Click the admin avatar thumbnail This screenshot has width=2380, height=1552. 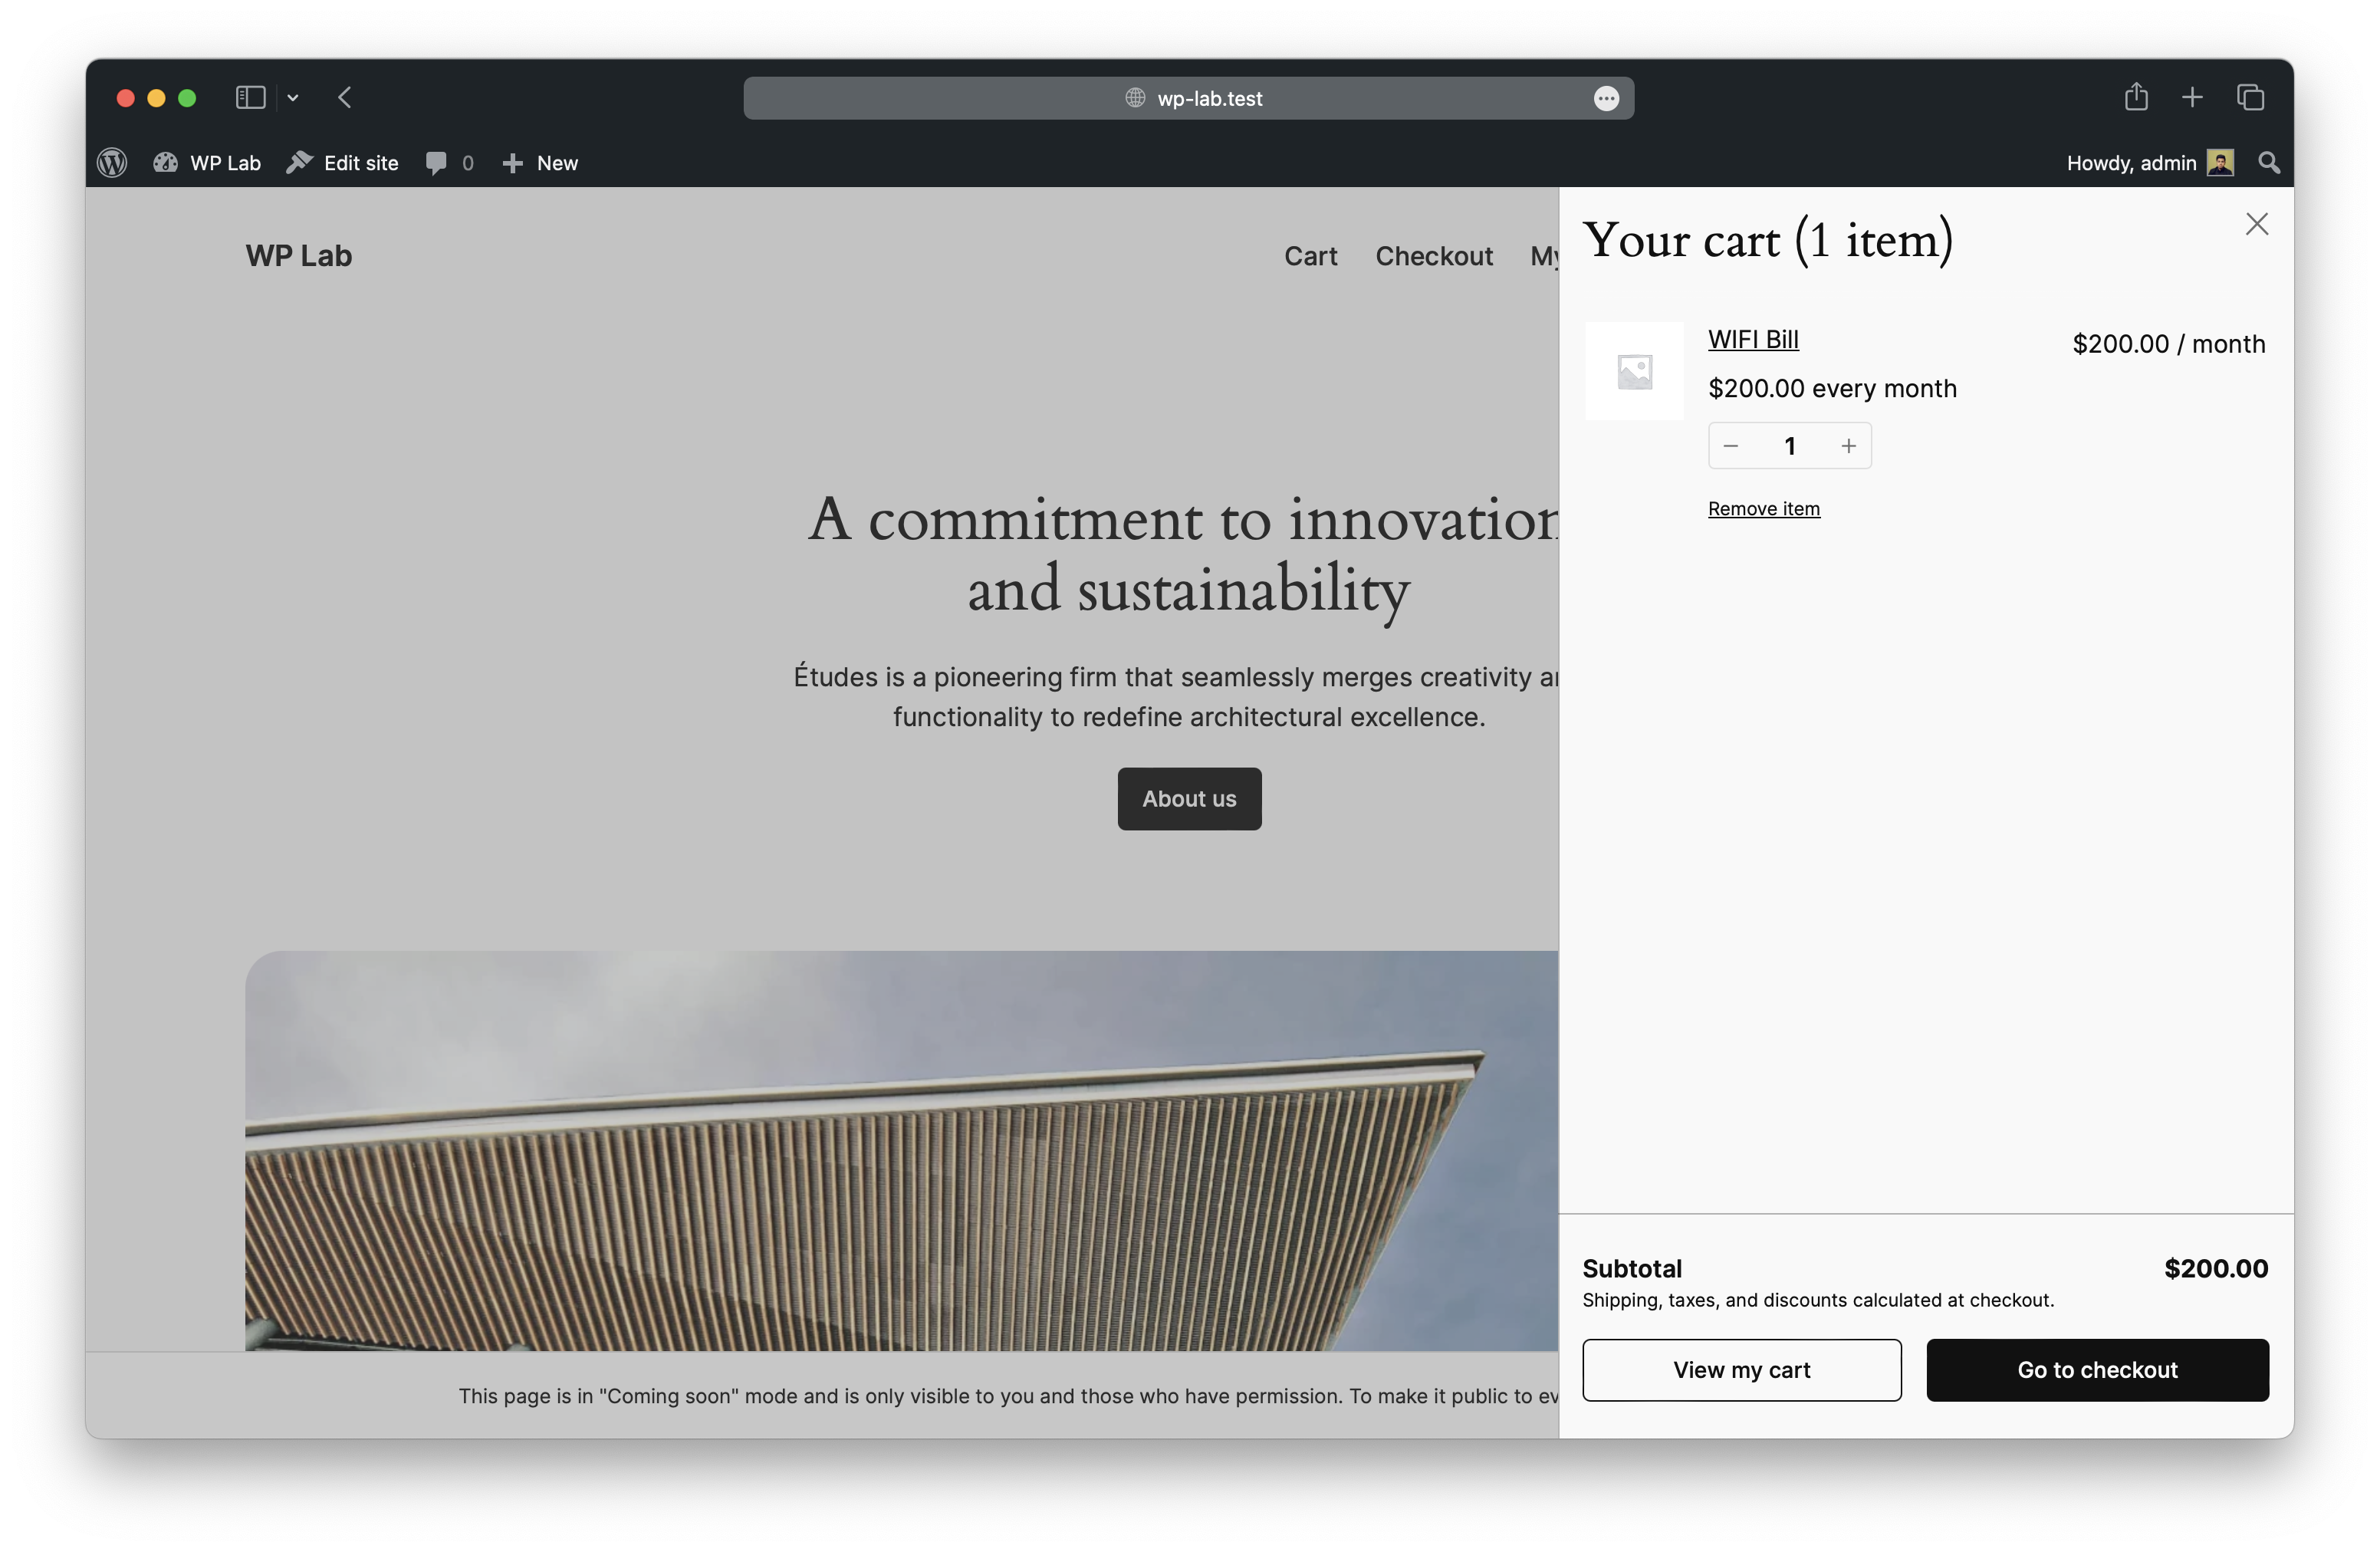tap(2220, 163)
